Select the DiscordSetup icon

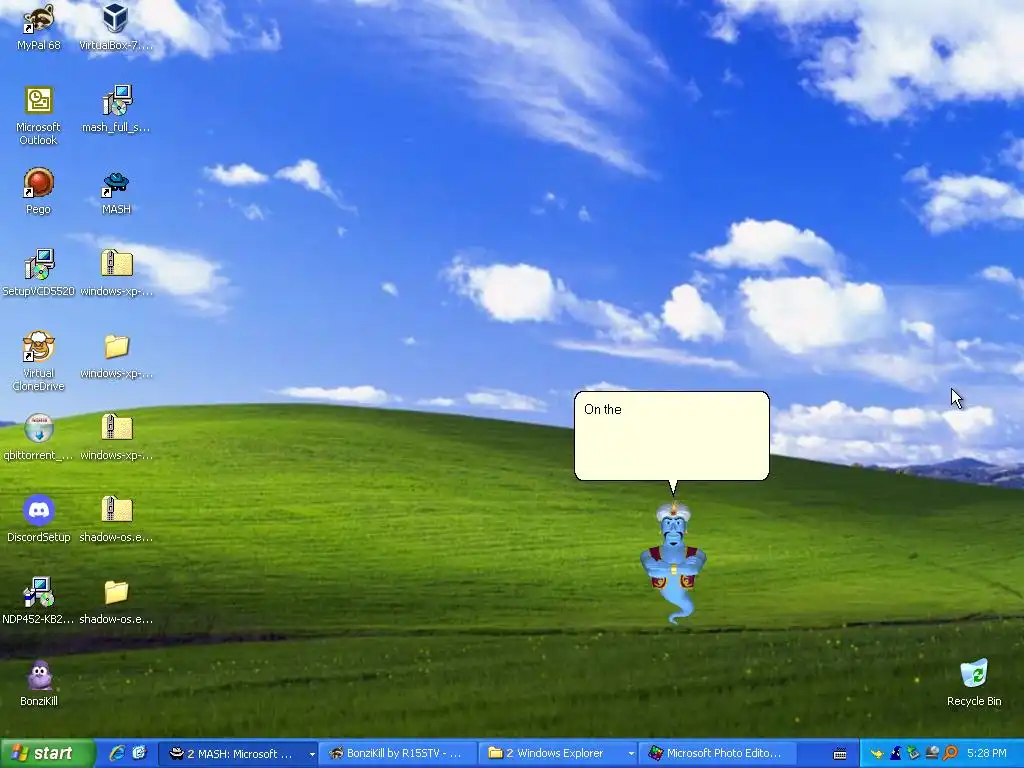(38, 519)
